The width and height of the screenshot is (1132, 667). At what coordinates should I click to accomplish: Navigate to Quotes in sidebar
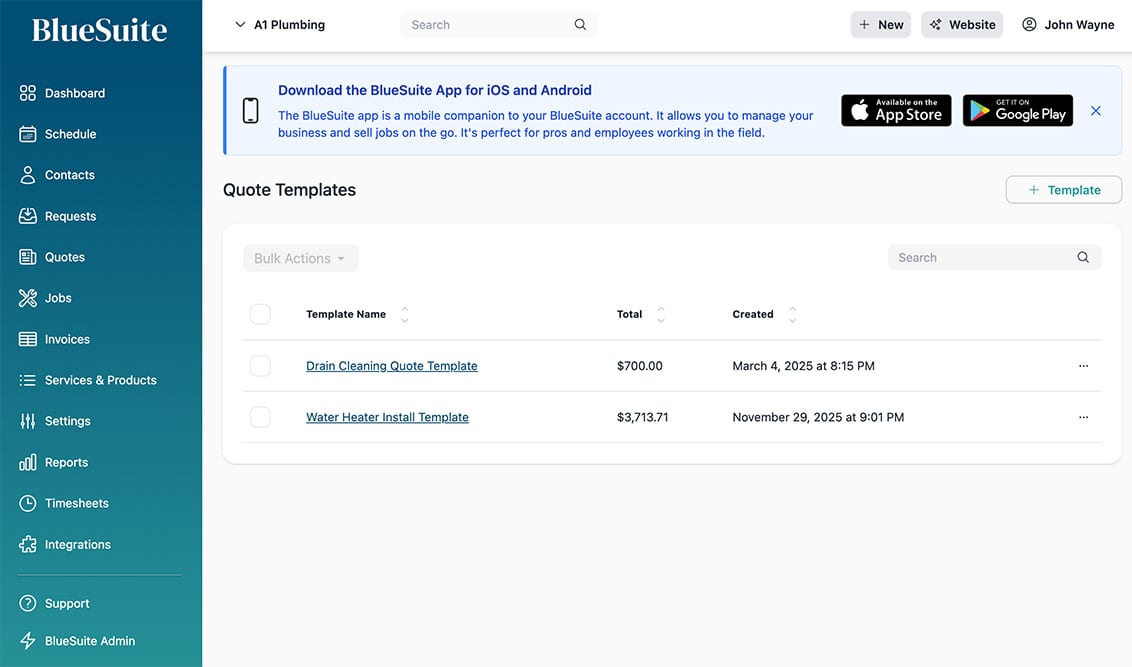tap(64, 257)
